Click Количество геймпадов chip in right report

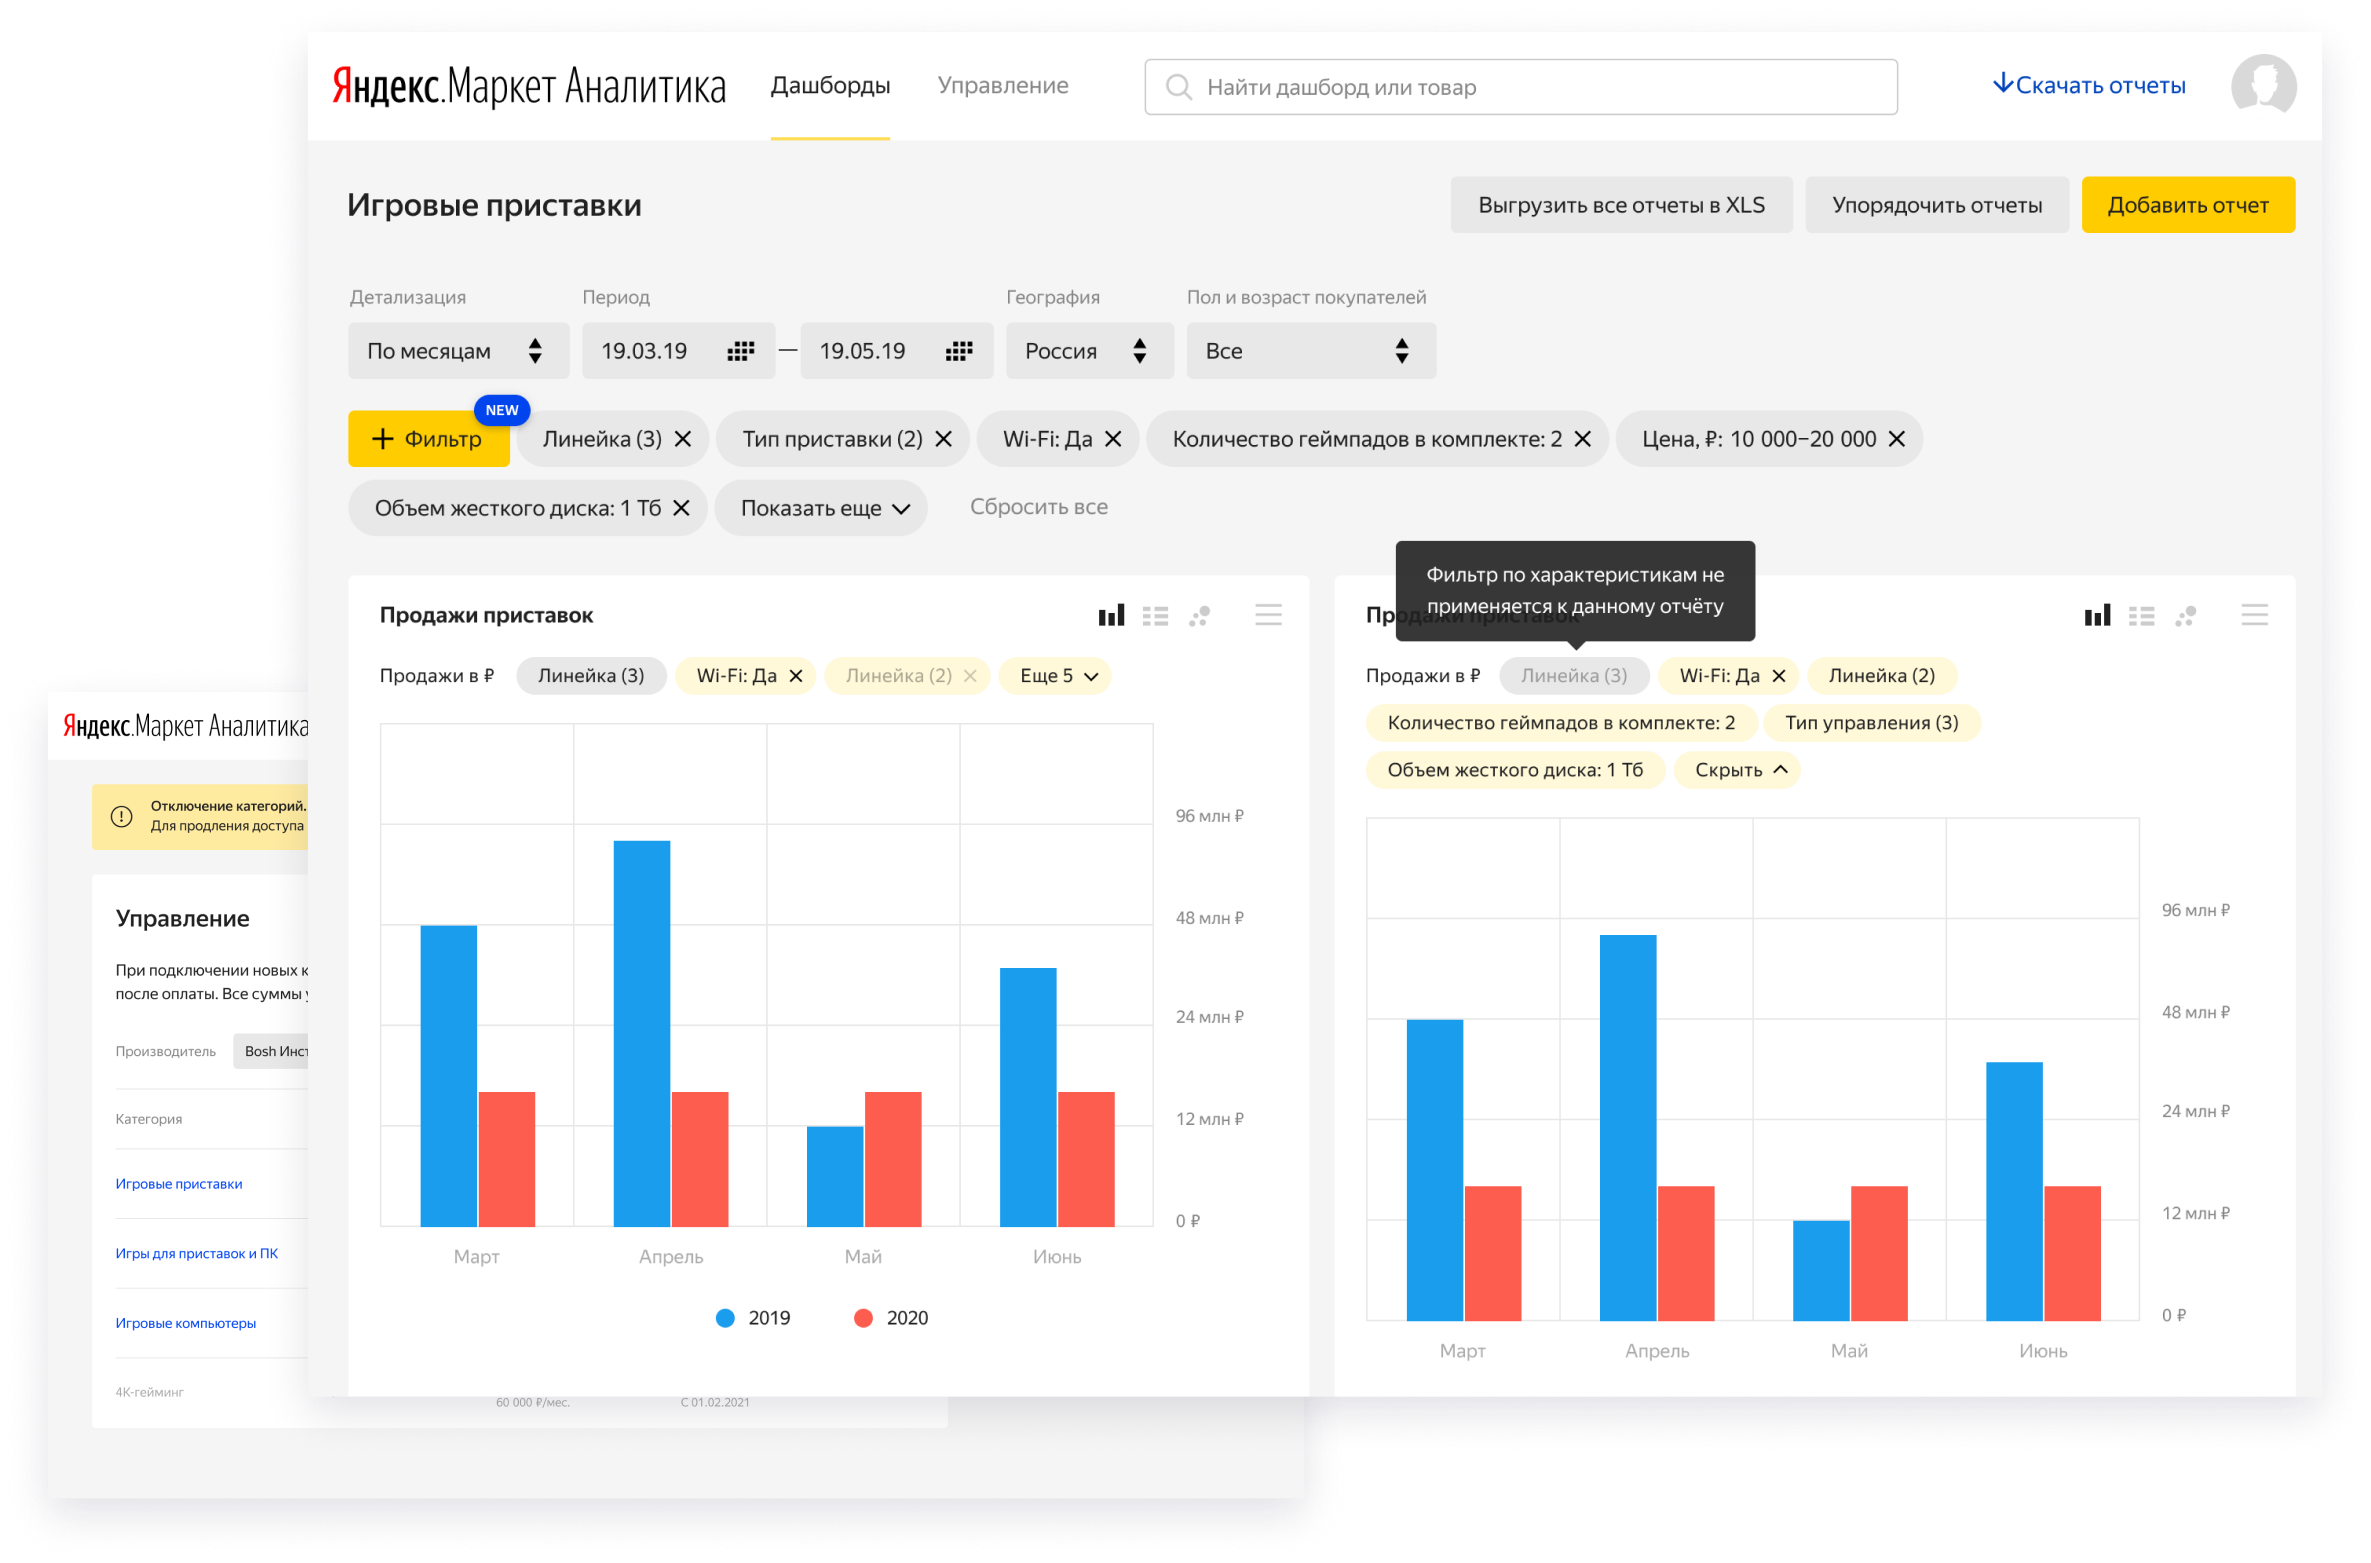[x=1560, y=723]
